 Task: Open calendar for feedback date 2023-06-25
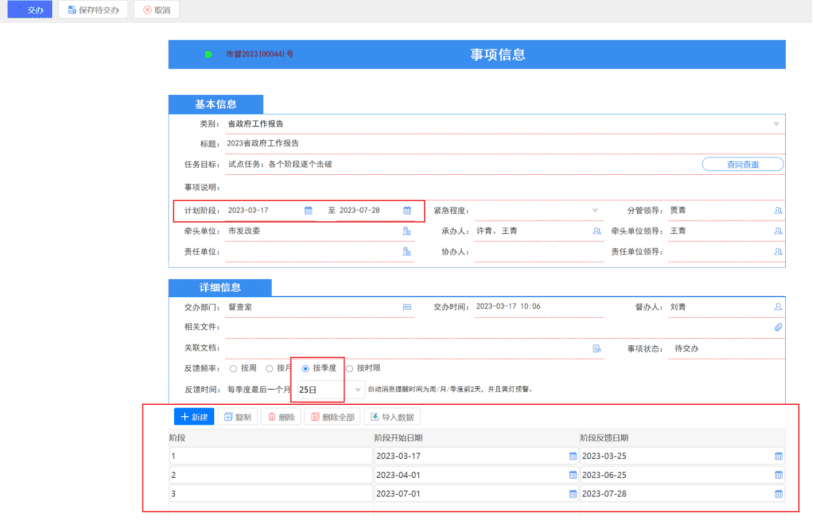tap(778, 475)
